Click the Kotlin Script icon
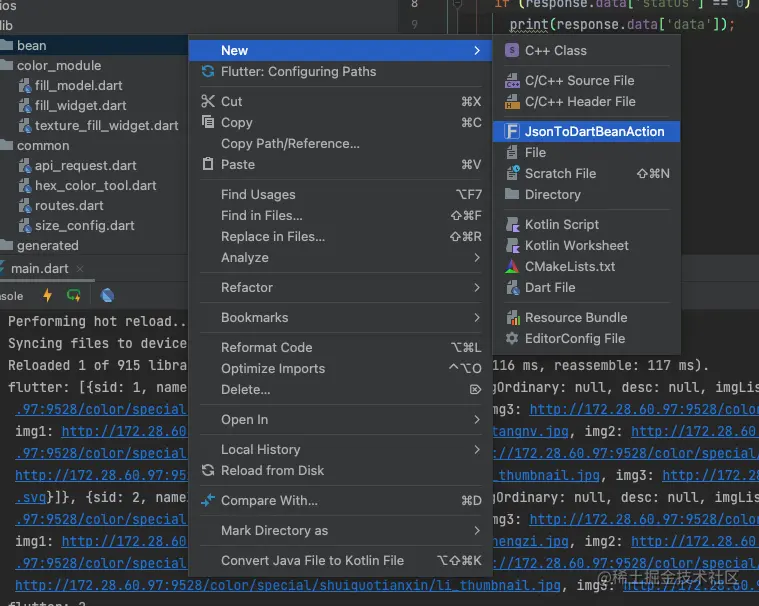The height and width of the screenshot is (606, 759). [512, 225]
